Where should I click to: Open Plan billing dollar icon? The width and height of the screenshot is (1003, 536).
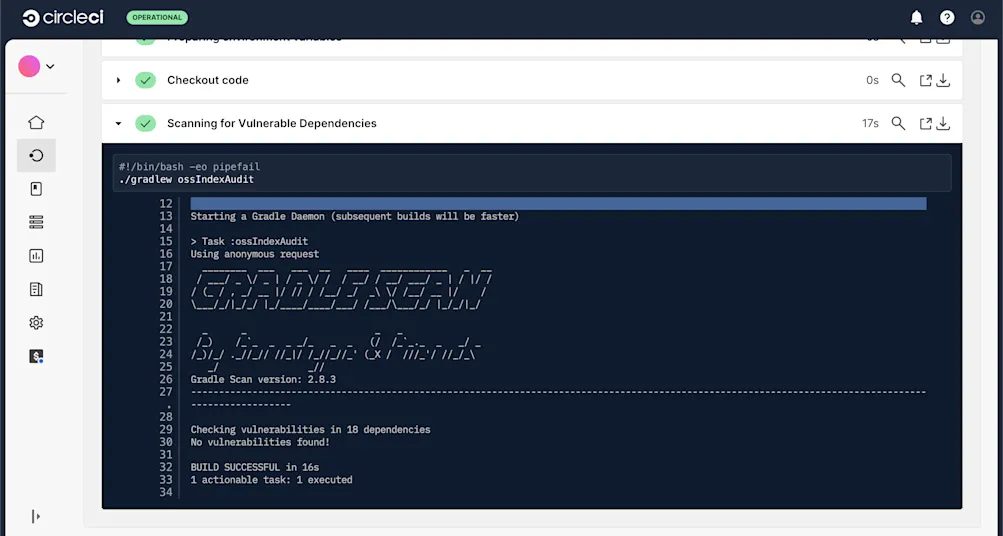36,356
